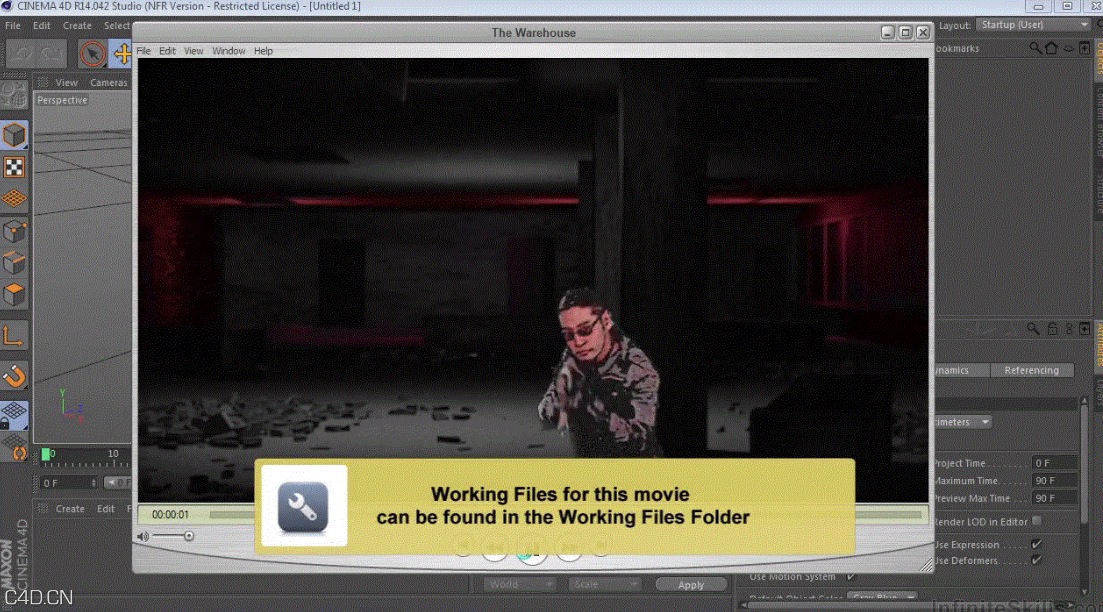
Task: Click the Redo arrow in Cinema 4D toolbar
Action: click(x=51, y=53)
